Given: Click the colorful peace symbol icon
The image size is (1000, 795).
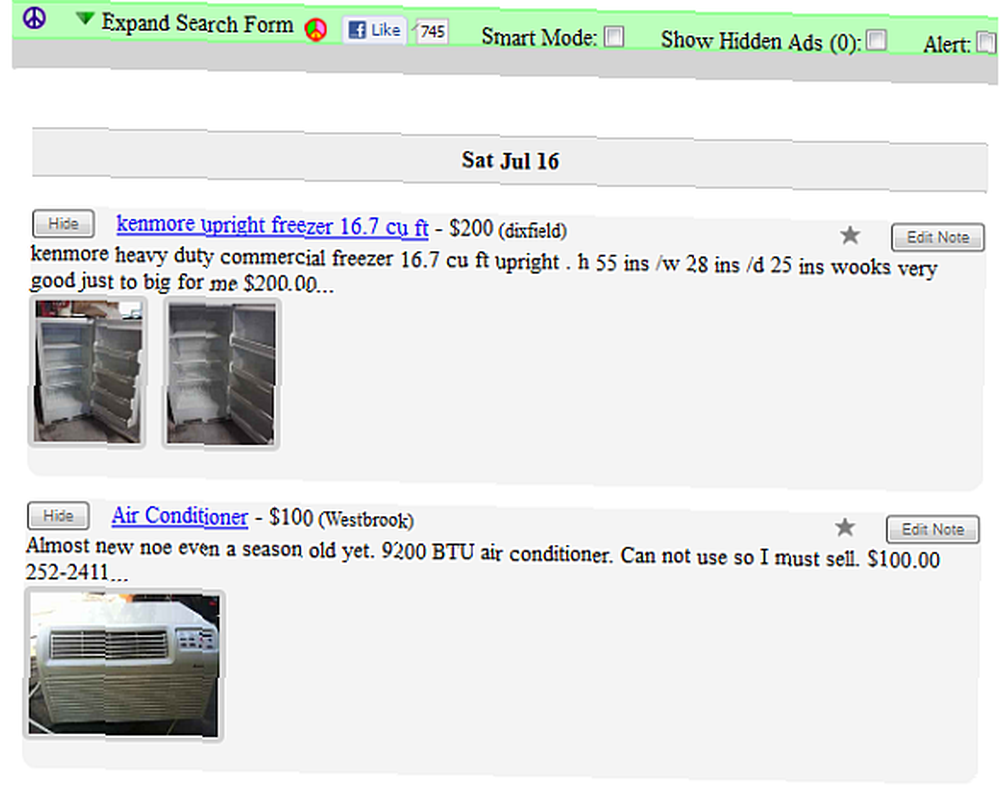Looking at the screenshot, I should [316, 29].
